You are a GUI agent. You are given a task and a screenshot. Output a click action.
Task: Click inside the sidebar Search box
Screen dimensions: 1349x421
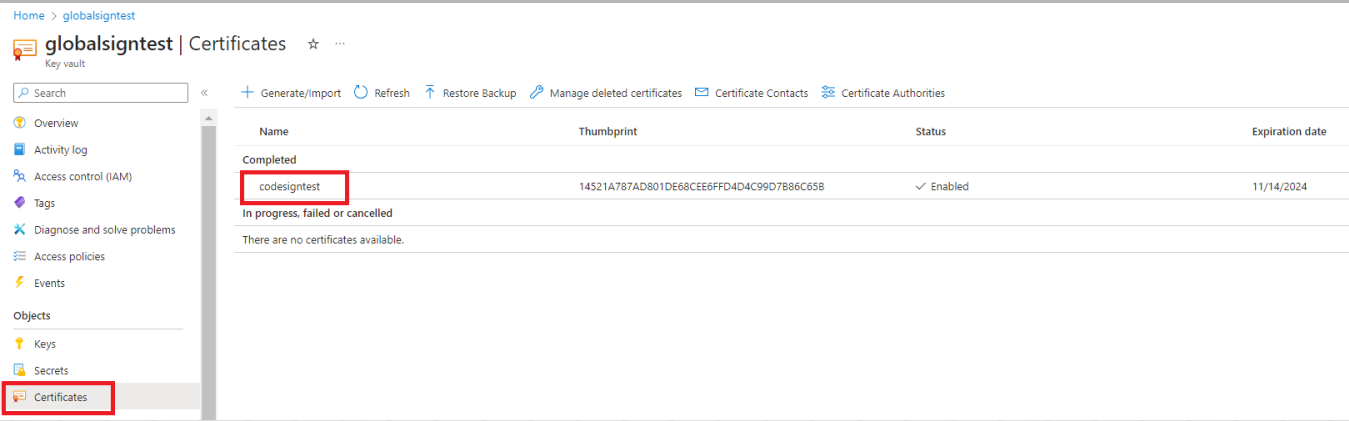click(100, 93)
